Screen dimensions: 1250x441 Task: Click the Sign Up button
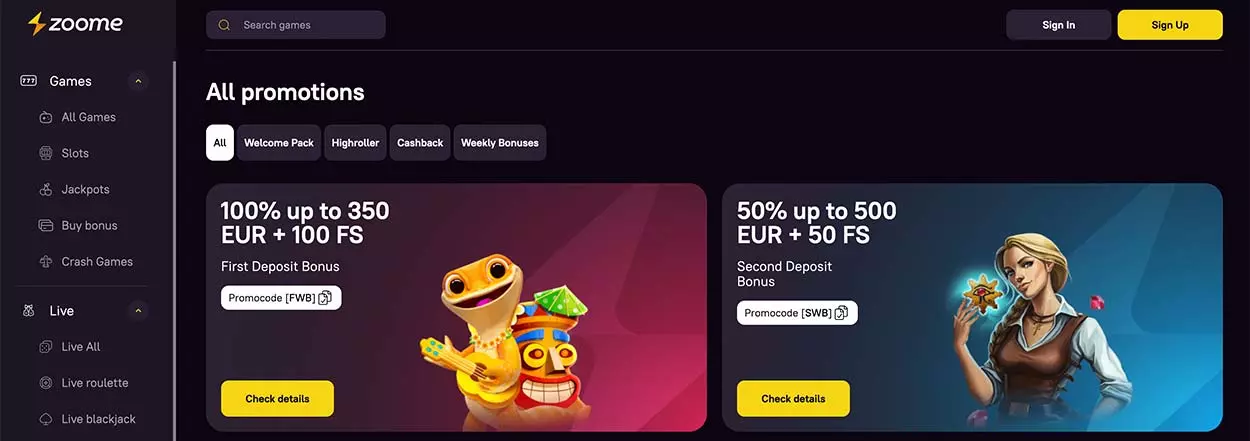pyautogui.click(x=1170, y=25)
